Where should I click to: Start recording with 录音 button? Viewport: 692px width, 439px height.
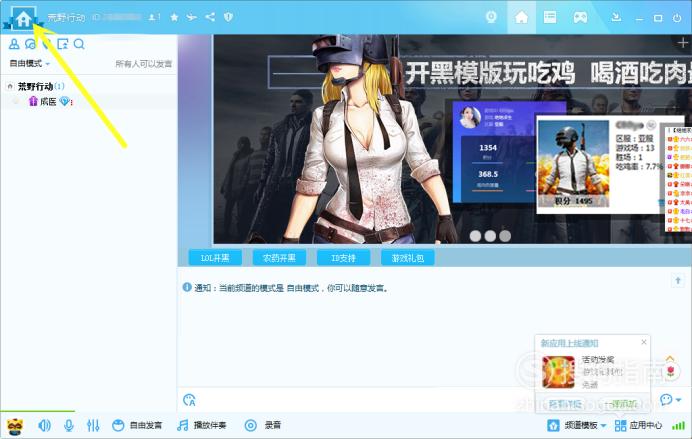[x=263, y=425]
